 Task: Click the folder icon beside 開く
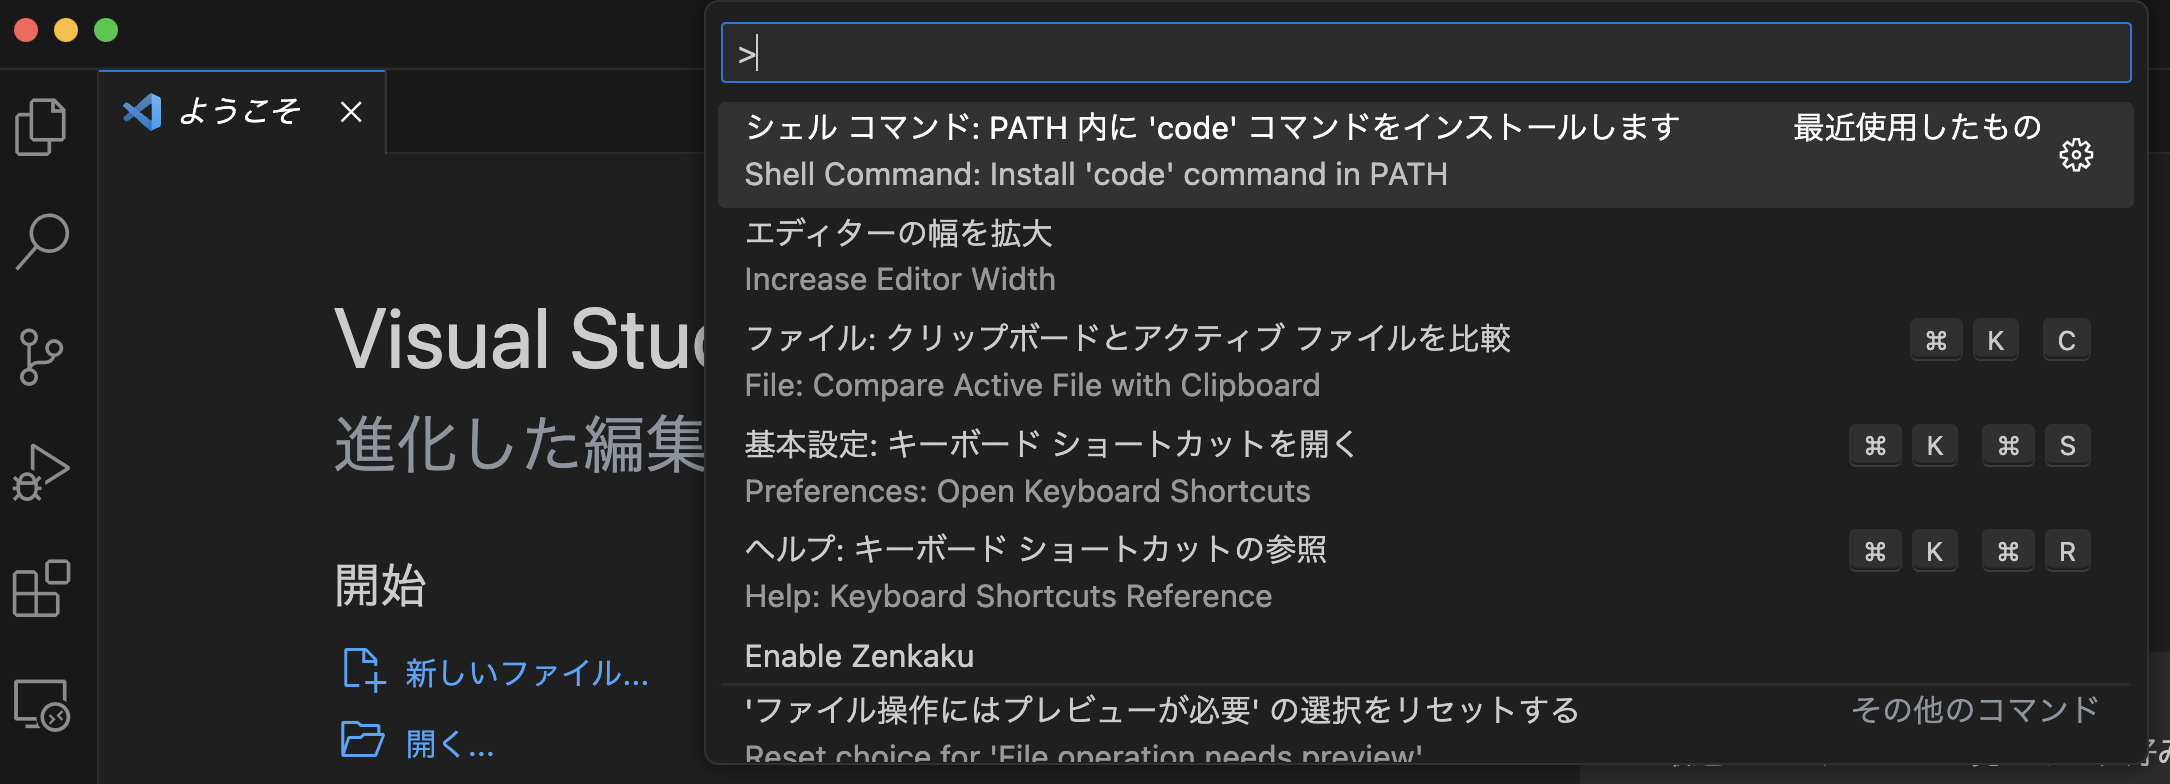click(x=363, y=740)
